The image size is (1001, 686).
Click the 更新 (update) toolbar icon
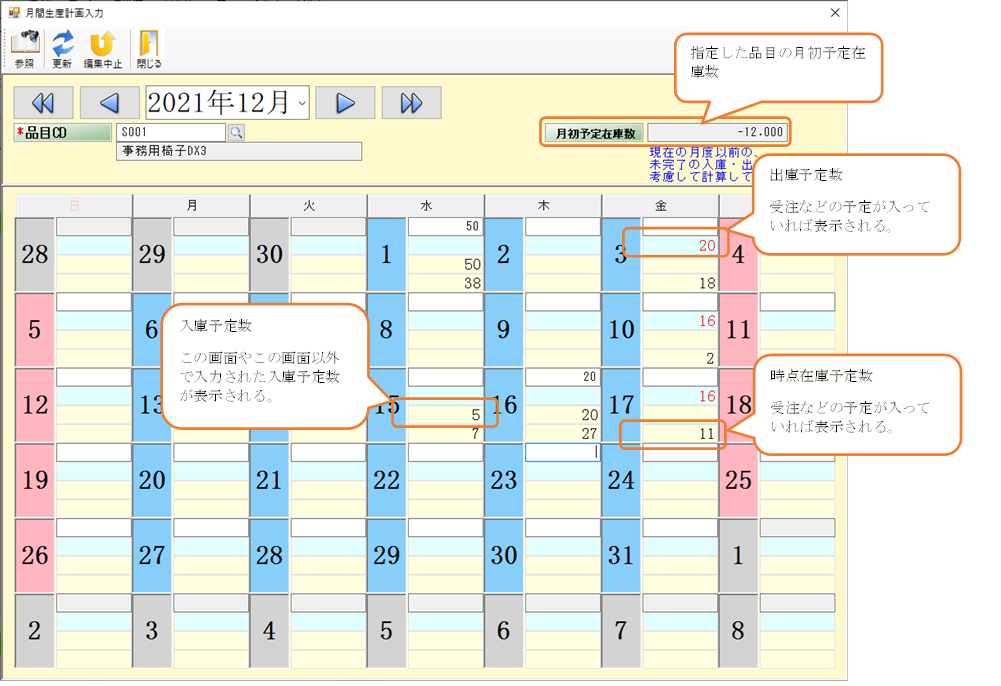(62, 48)
